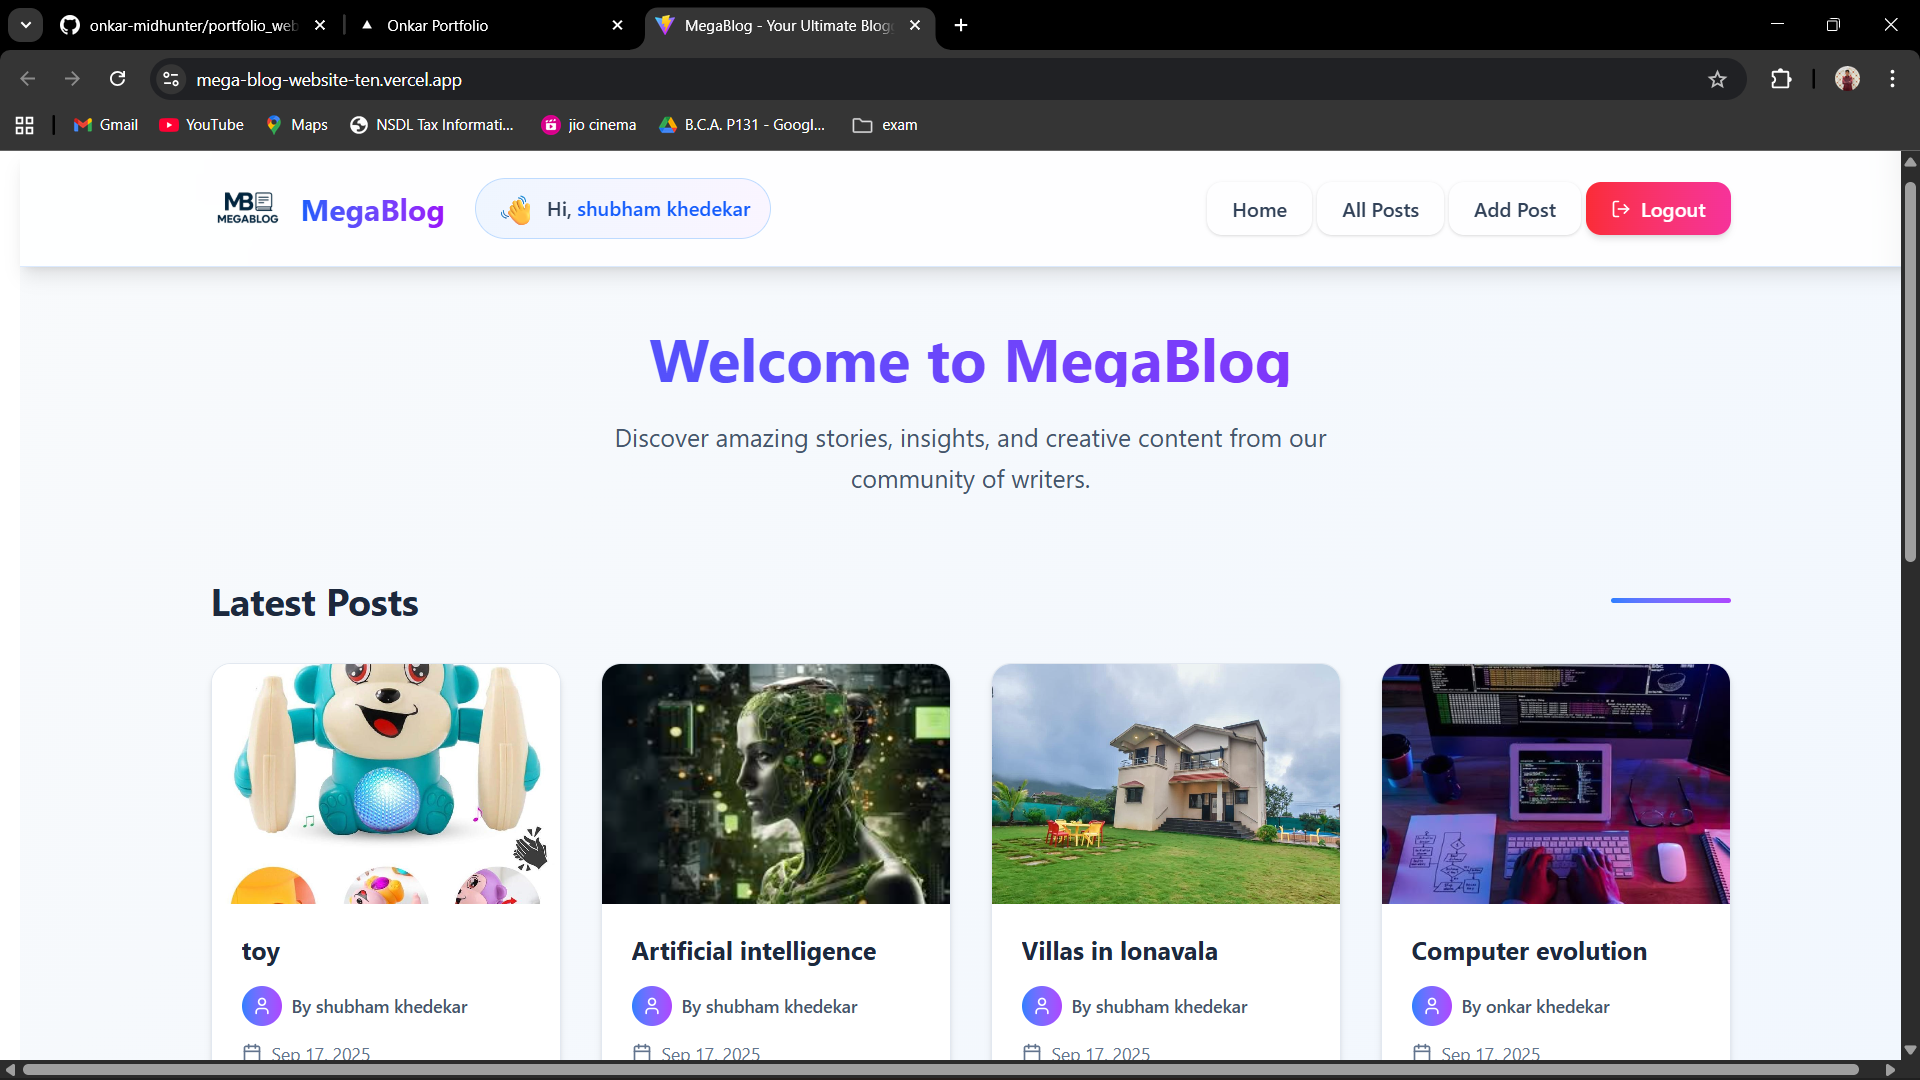The height and width of the screenshot is (1080, 1920).
Task: Click the Add Post button
Action: pyautogui.click(x=1514, y=210)
